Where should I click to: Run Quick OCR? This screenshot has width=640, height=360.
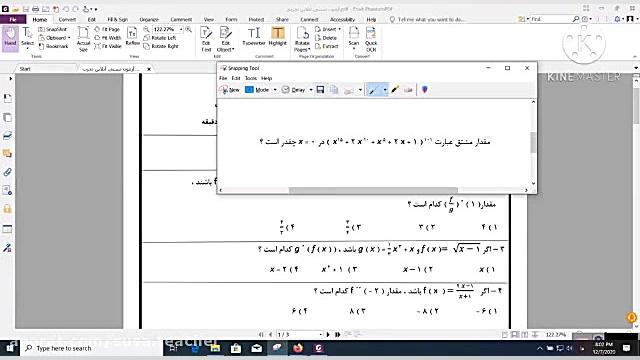tap(371, 39)
